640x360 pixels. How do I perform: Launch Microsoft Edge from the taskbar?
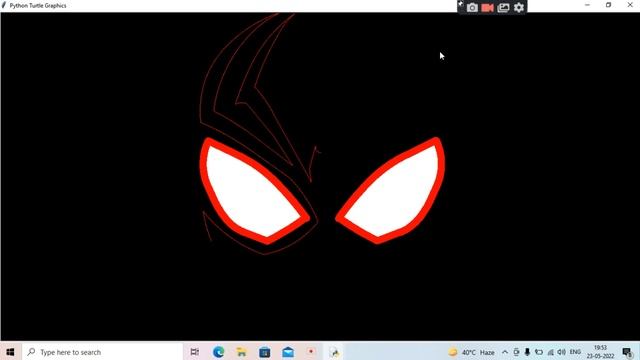(218, 352)
